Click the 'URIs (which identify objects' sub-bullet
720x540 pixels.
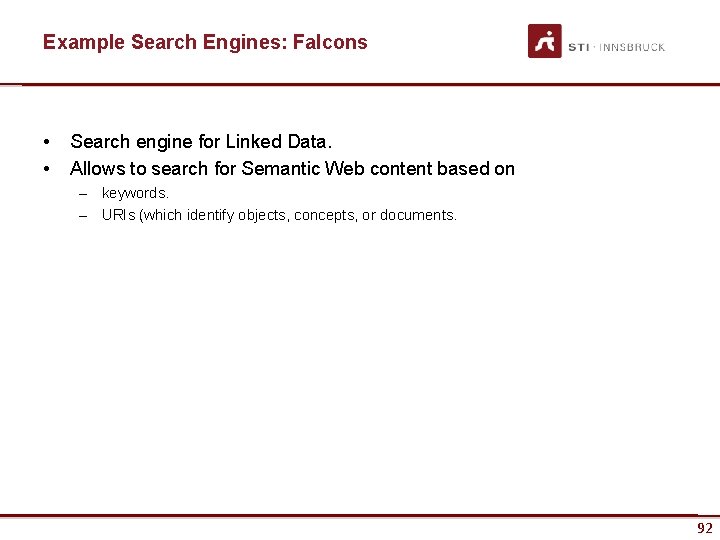279,215
